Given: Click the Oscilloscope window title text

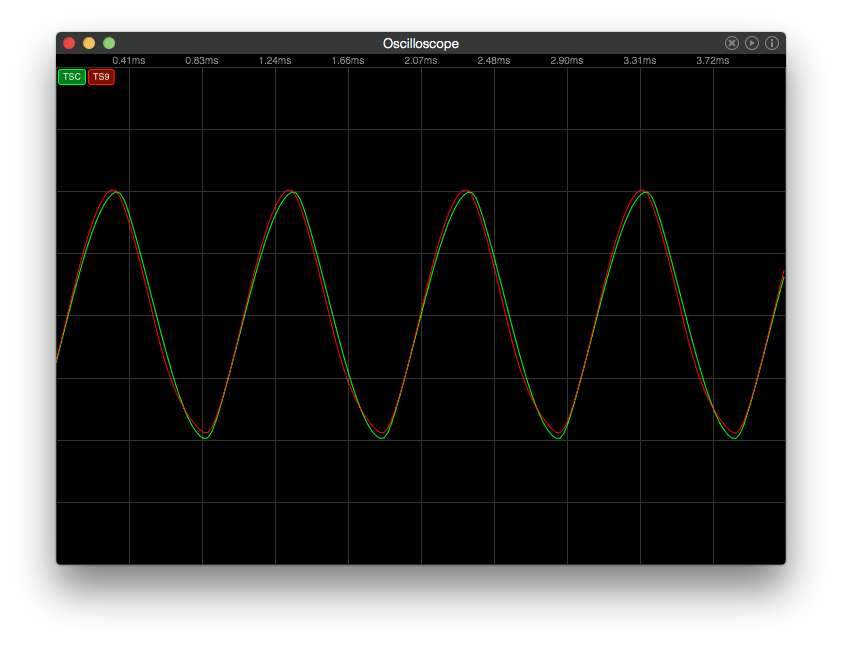Looking at the screenshot, I should (x=420, y=43).
